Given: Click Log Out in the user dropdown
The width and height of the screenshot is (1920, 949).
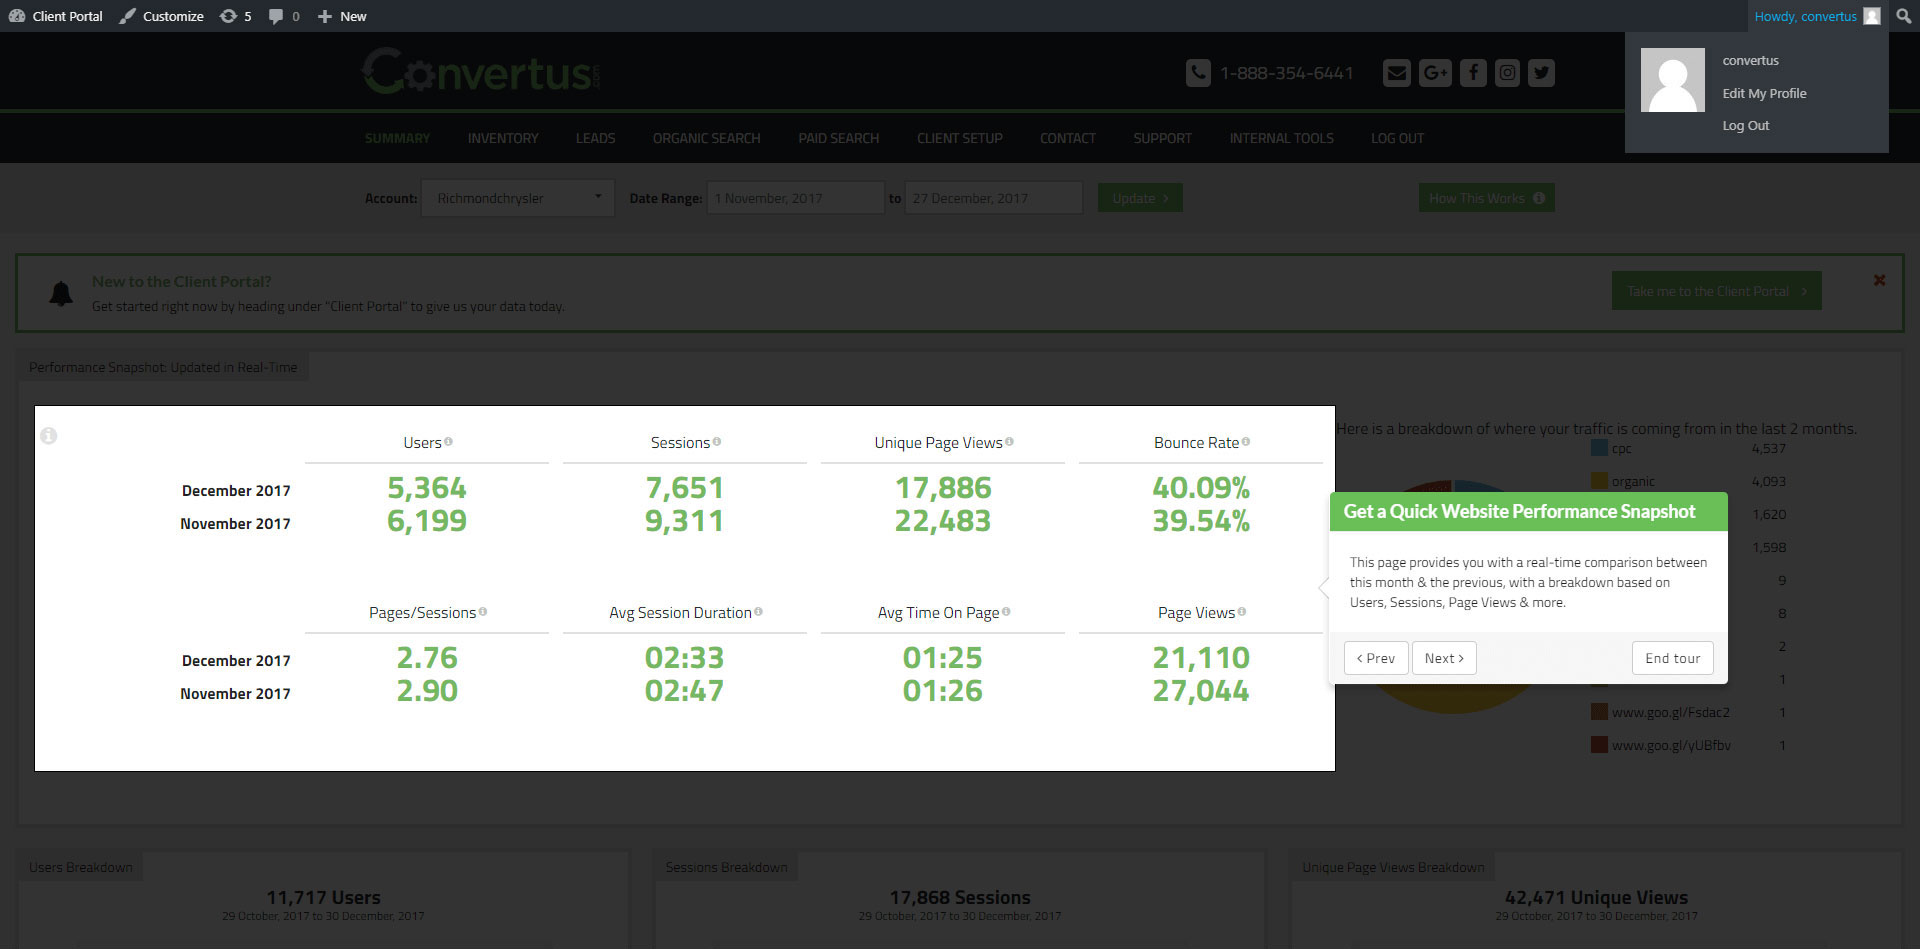Looking at the screenshot, I should click(x=1745, y=125).
